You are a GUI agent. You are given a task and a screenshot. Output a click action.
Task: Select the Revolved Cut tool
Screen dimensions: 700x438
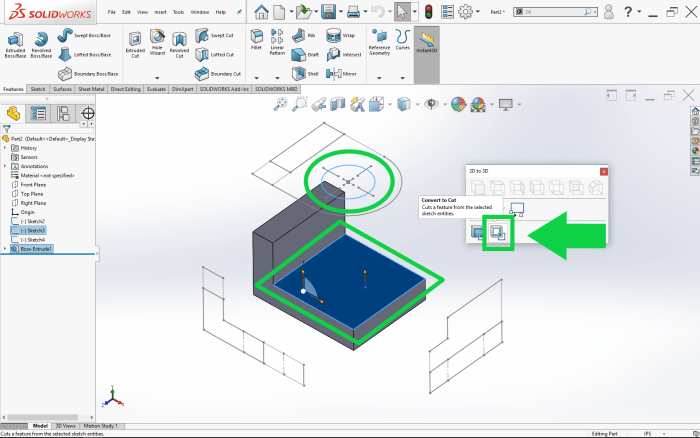click(x=179, y=45)
